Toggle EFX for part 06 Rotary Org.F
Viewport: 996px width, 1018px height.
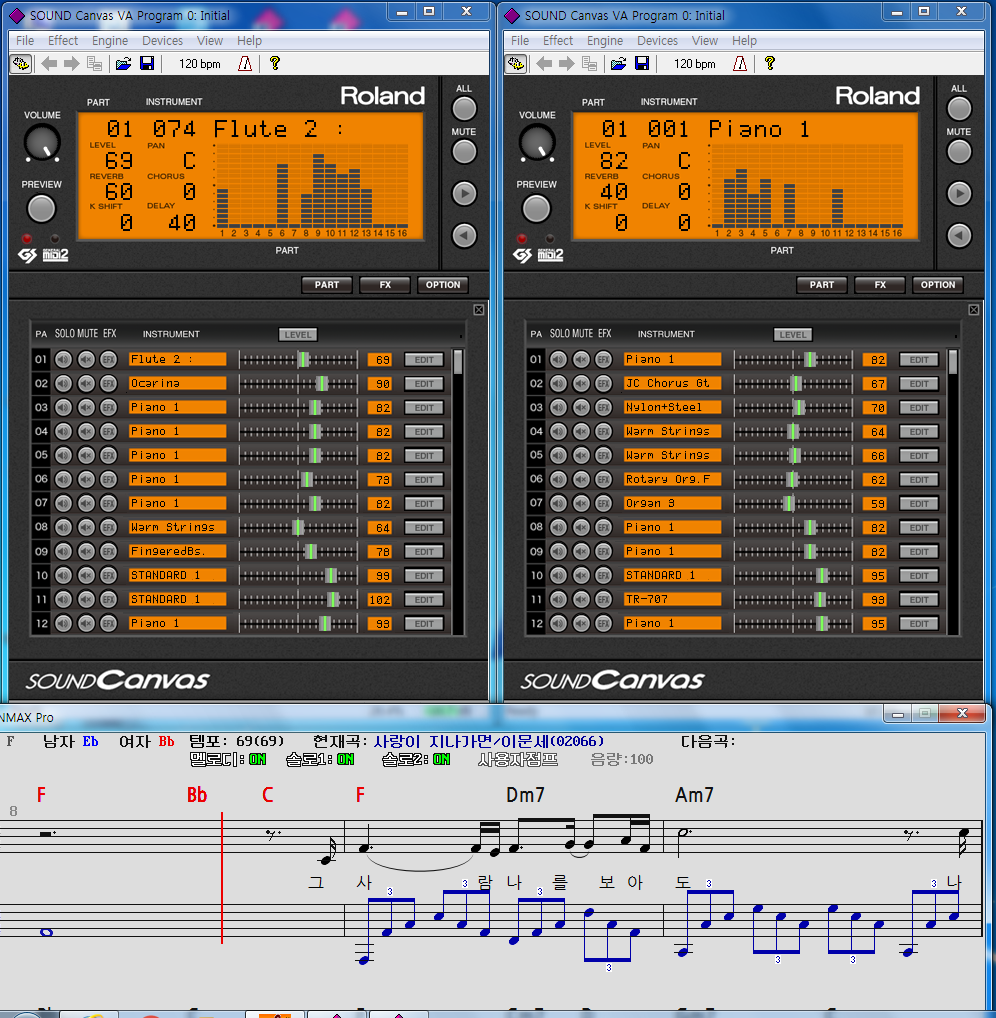(603, 479)
